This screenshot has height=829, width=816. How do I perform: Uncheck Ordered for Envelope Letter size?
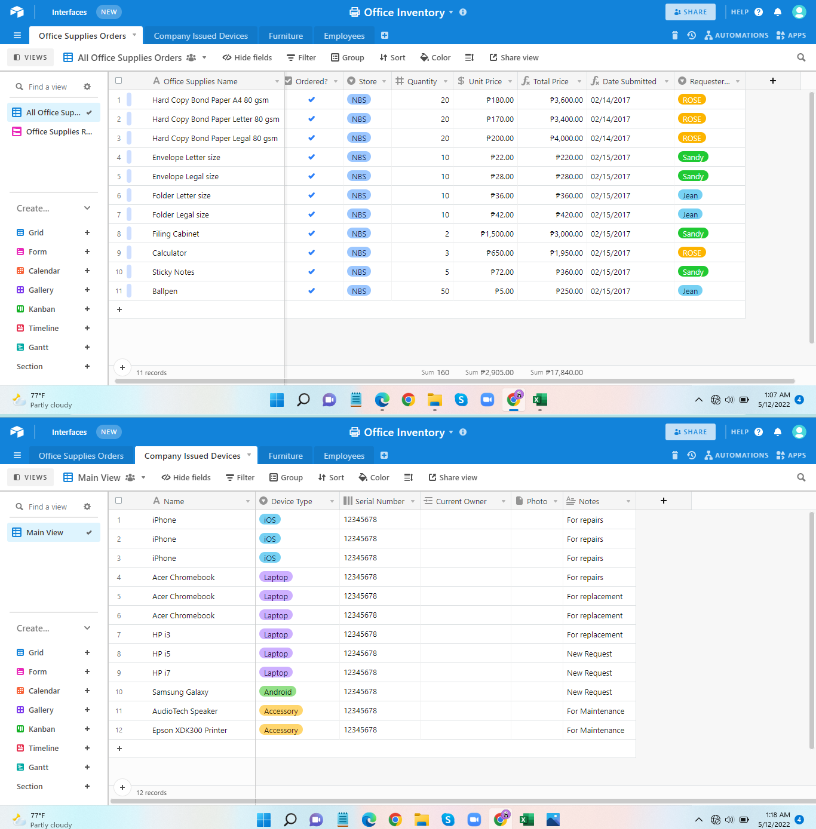[311, 157]
